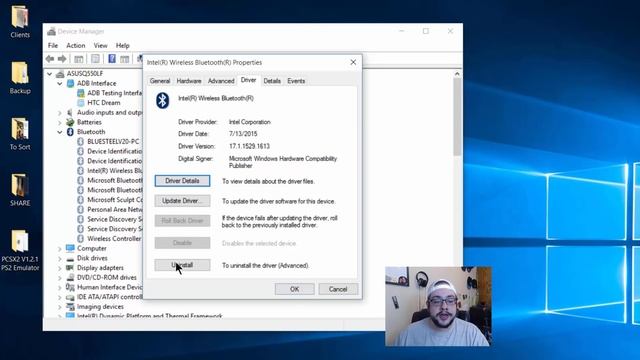Expand the Batteries branch

pos(60,122)
